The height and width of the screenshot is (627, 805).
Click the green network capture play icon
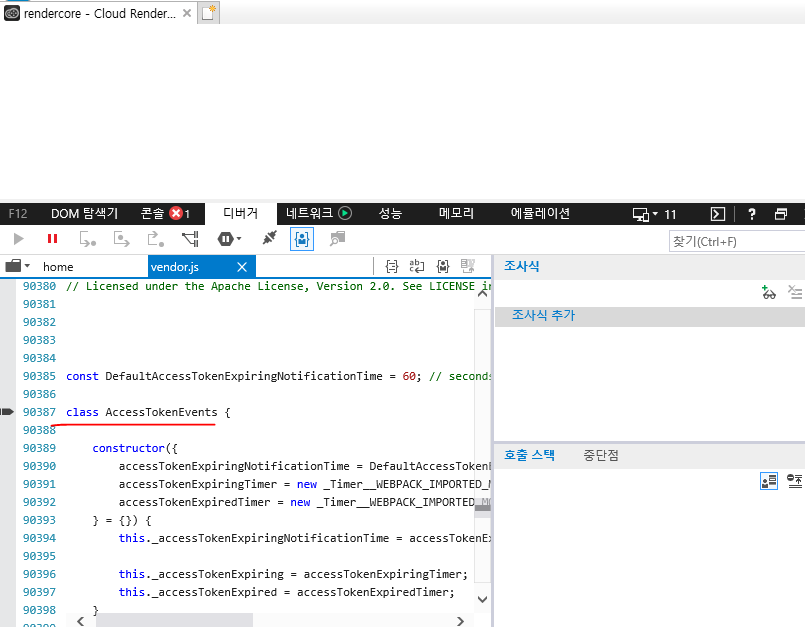coord(346,213)
